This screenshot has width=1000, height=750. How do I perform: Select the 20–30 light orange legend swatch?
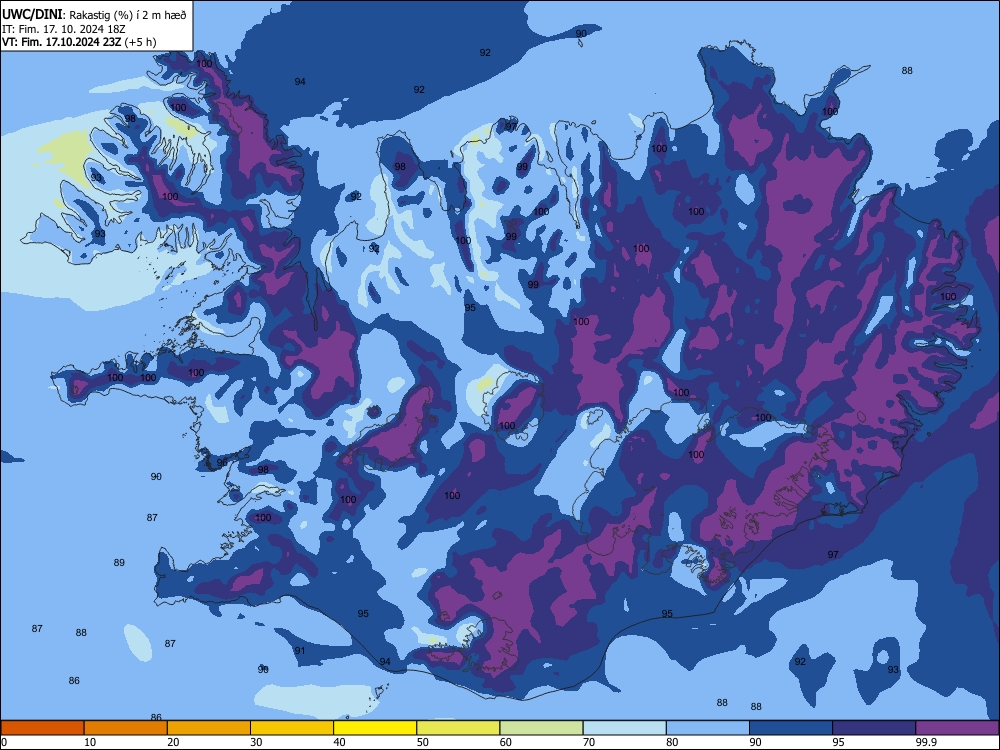click(x=209, y=728)
